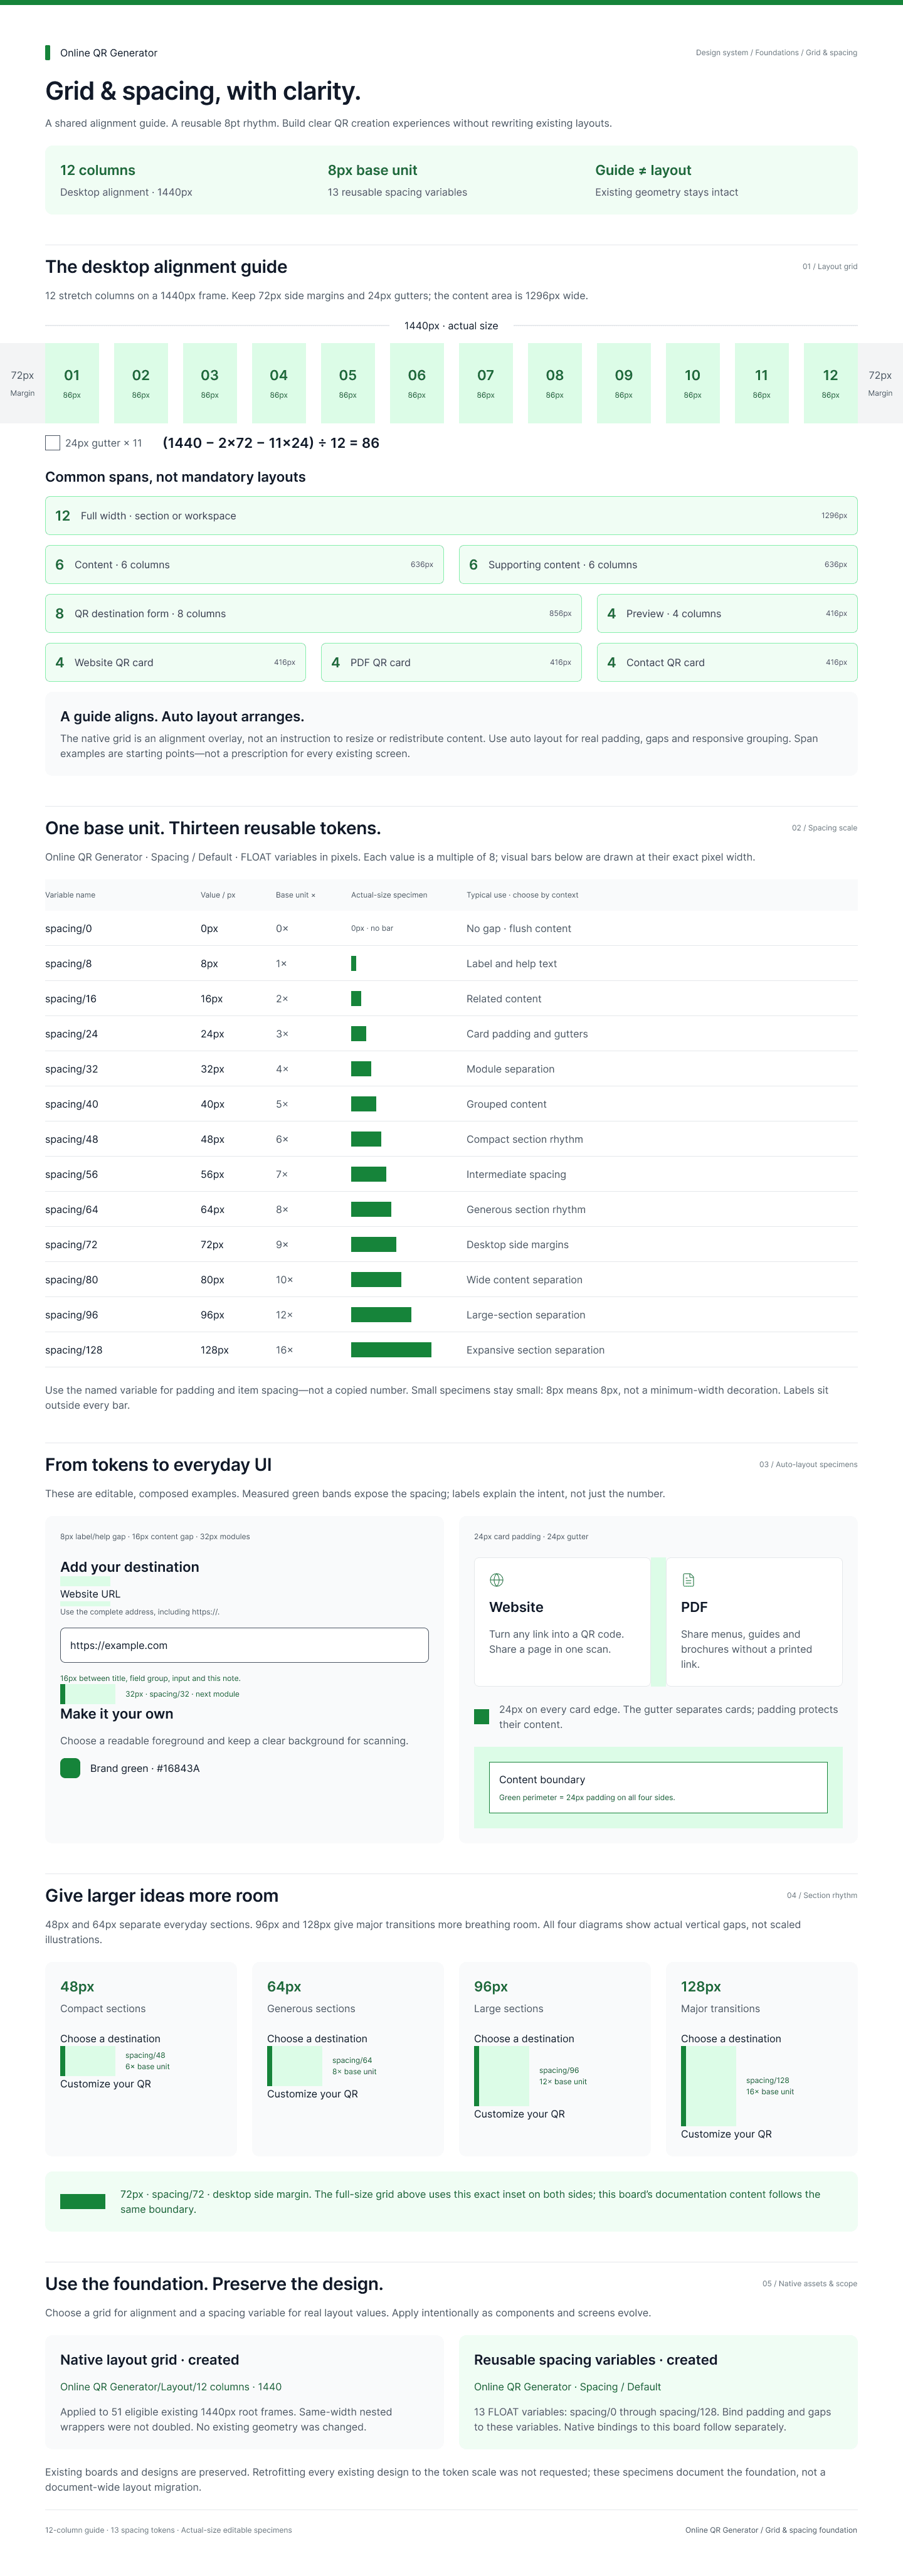Click the green brand bar beside Online QR Generator
Screen dimensions: 903x2576
pyautogui.click(x=47, y=53)
